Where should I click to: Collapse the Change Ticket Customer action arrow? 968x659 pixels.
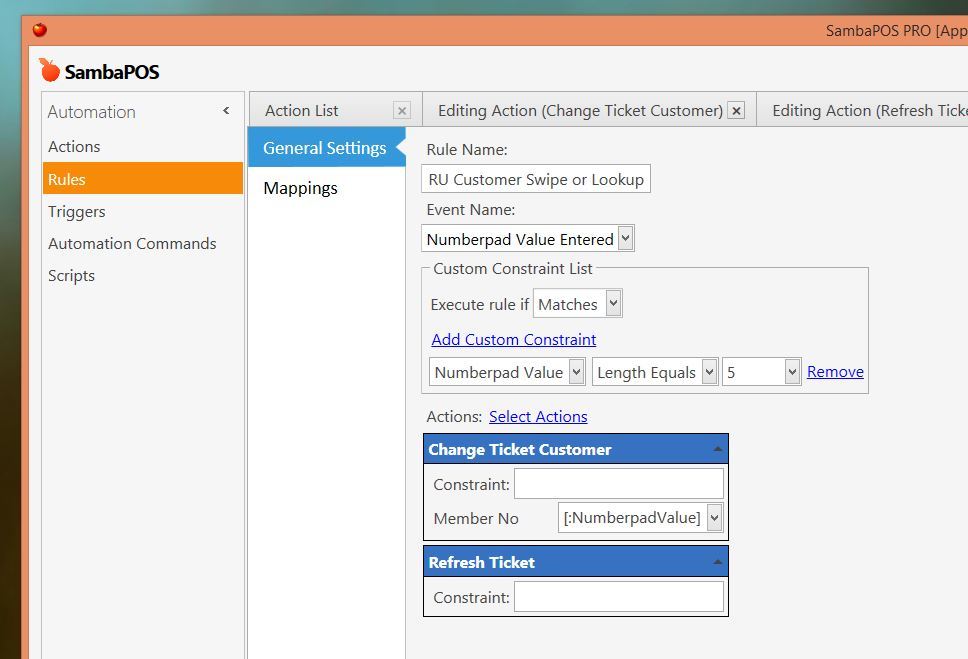pos(717,449)
